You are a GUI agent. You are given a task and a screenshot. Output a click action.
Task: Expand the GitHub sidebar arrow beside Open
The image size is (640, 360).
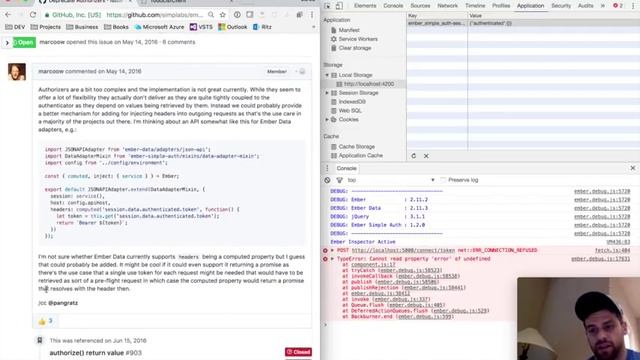[x=7, y=42]
